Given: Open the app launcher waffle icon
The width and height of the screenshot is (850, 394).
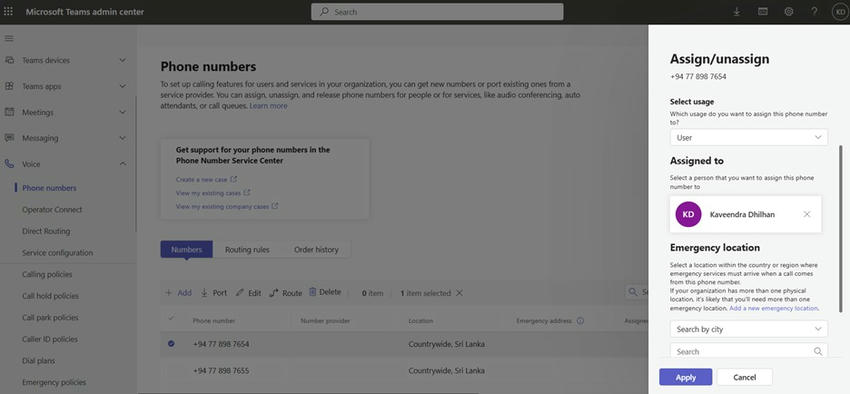Looking at the screenshot, I should pos(8,11).
